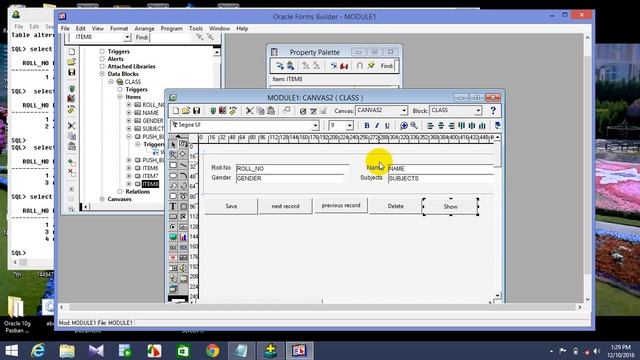The height and width of the screenshot is (360, 640).
Task: Select the ROLL_NO field on the canvas
Action: click(292, 169)
